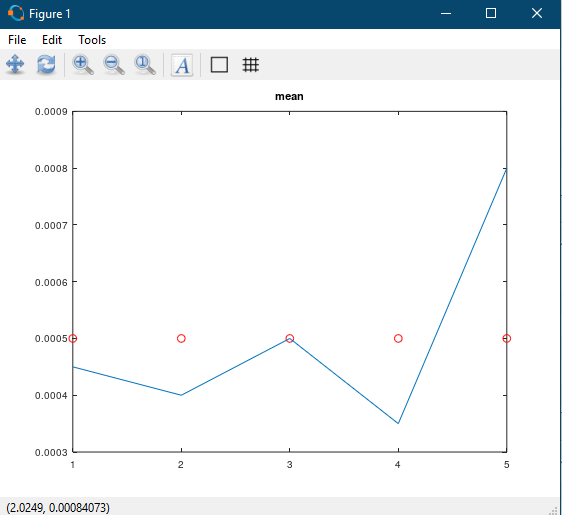Toggle axes visibility square icon
The height and width of the screenshot is (515, 562).
point(219,65)
